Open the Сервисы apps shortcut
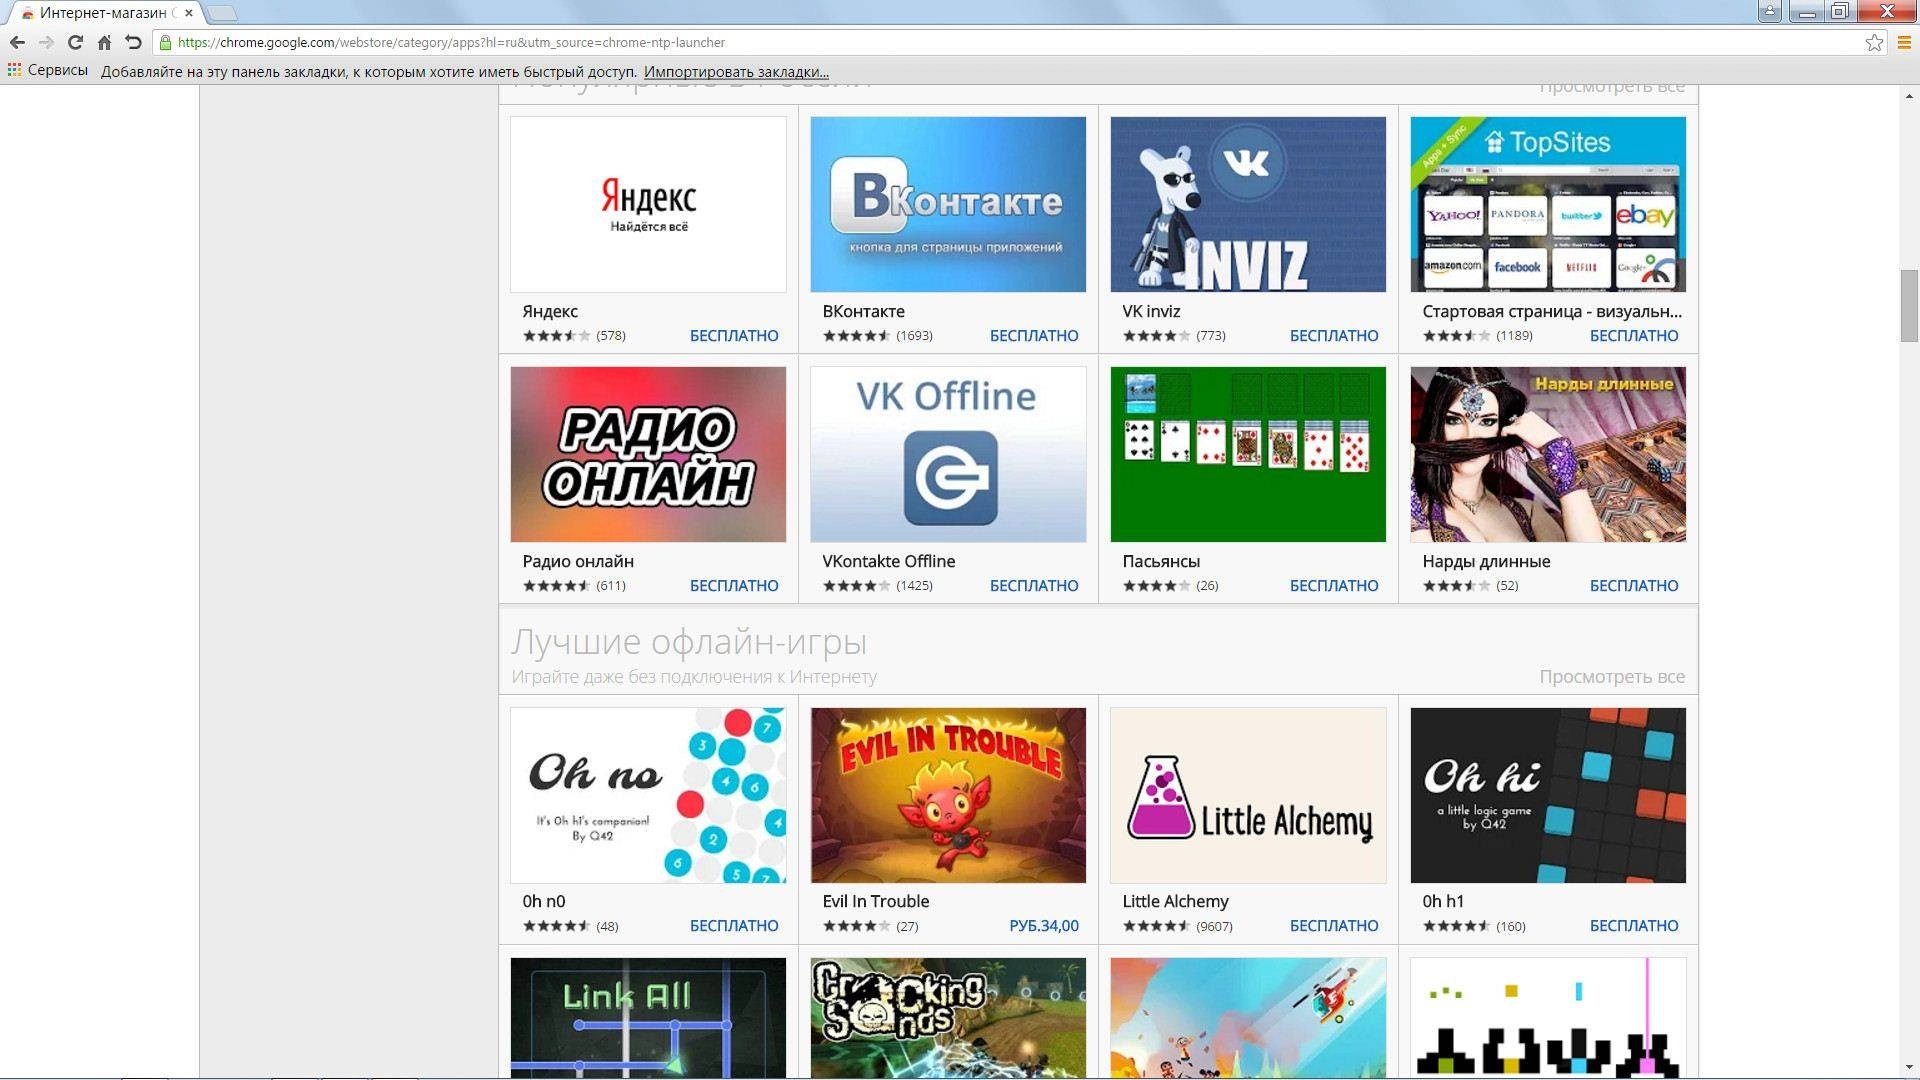This screenshot has height=1080, width=1920. (47, 71)
